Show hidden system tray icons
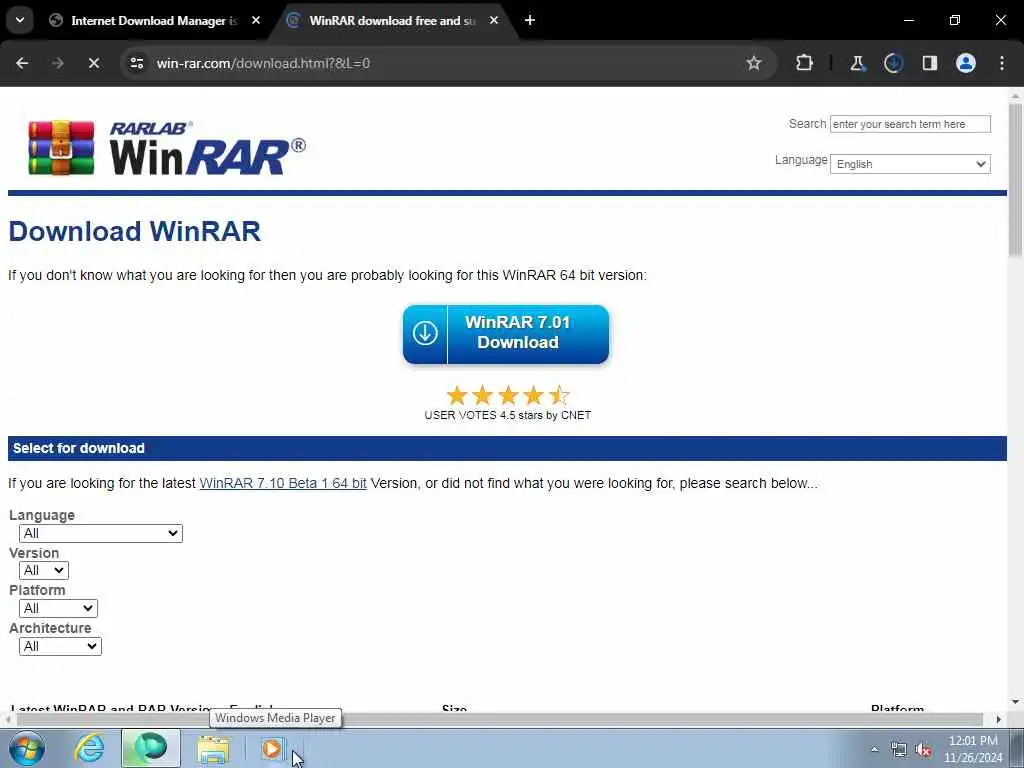The height and width of the screenshot is (768, 1024). [874, 749]
